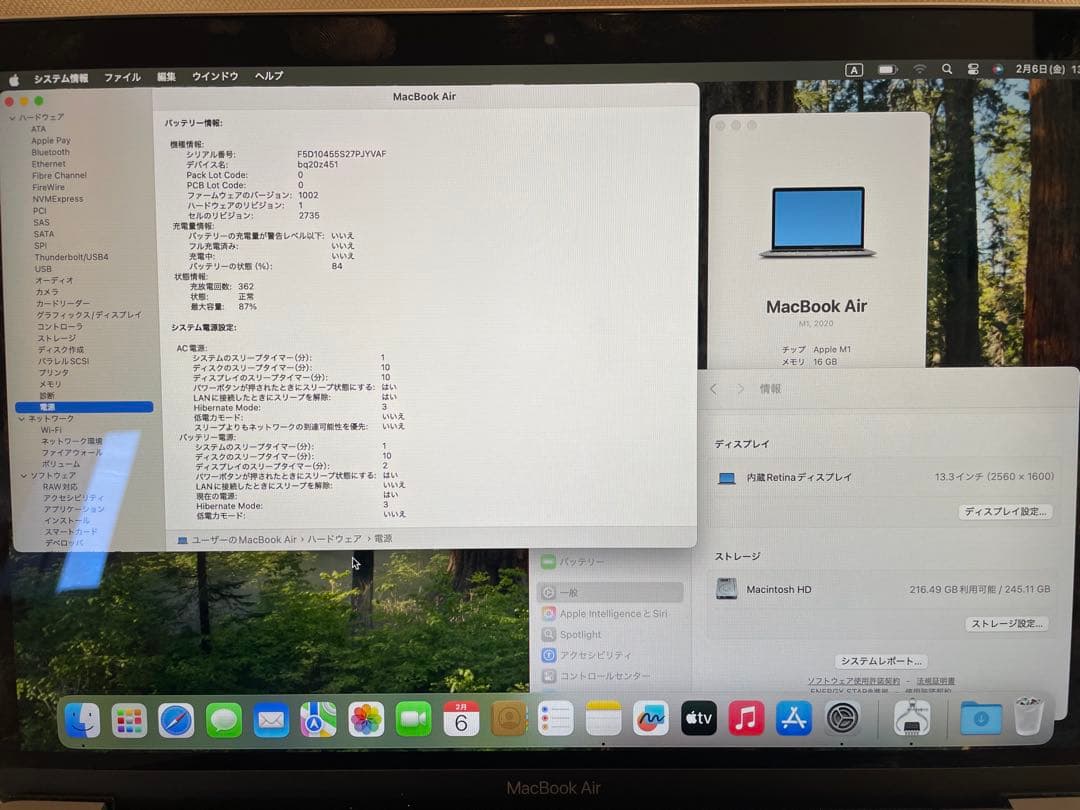The image size is (1080, 810).
Task: Open Control Center in menu bar
Action: pos(973,69)
